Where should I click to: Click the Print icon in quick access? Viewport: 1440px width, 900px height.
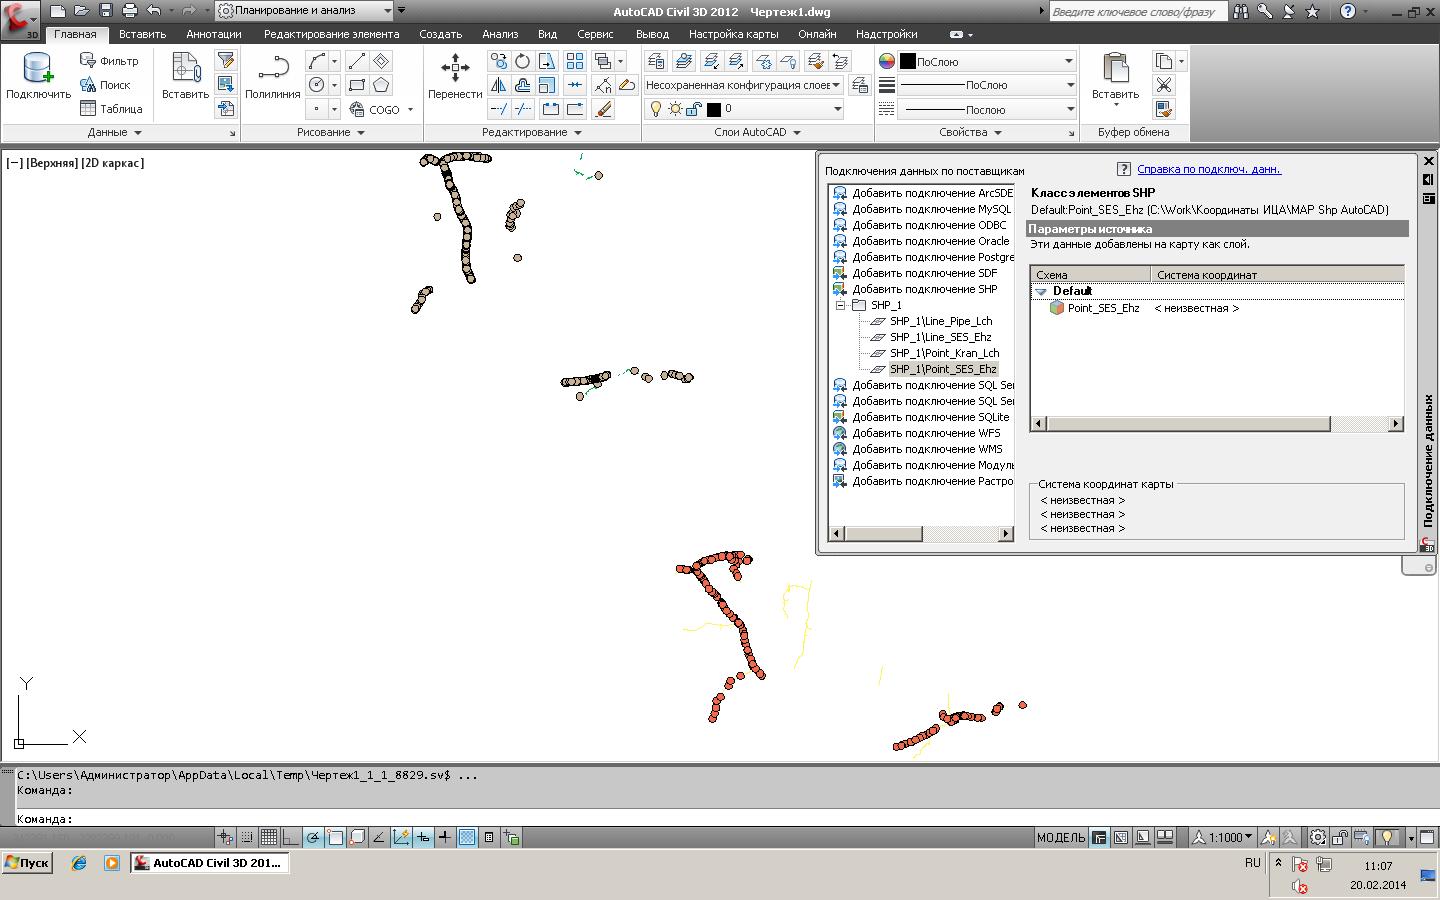pos(129,11)
